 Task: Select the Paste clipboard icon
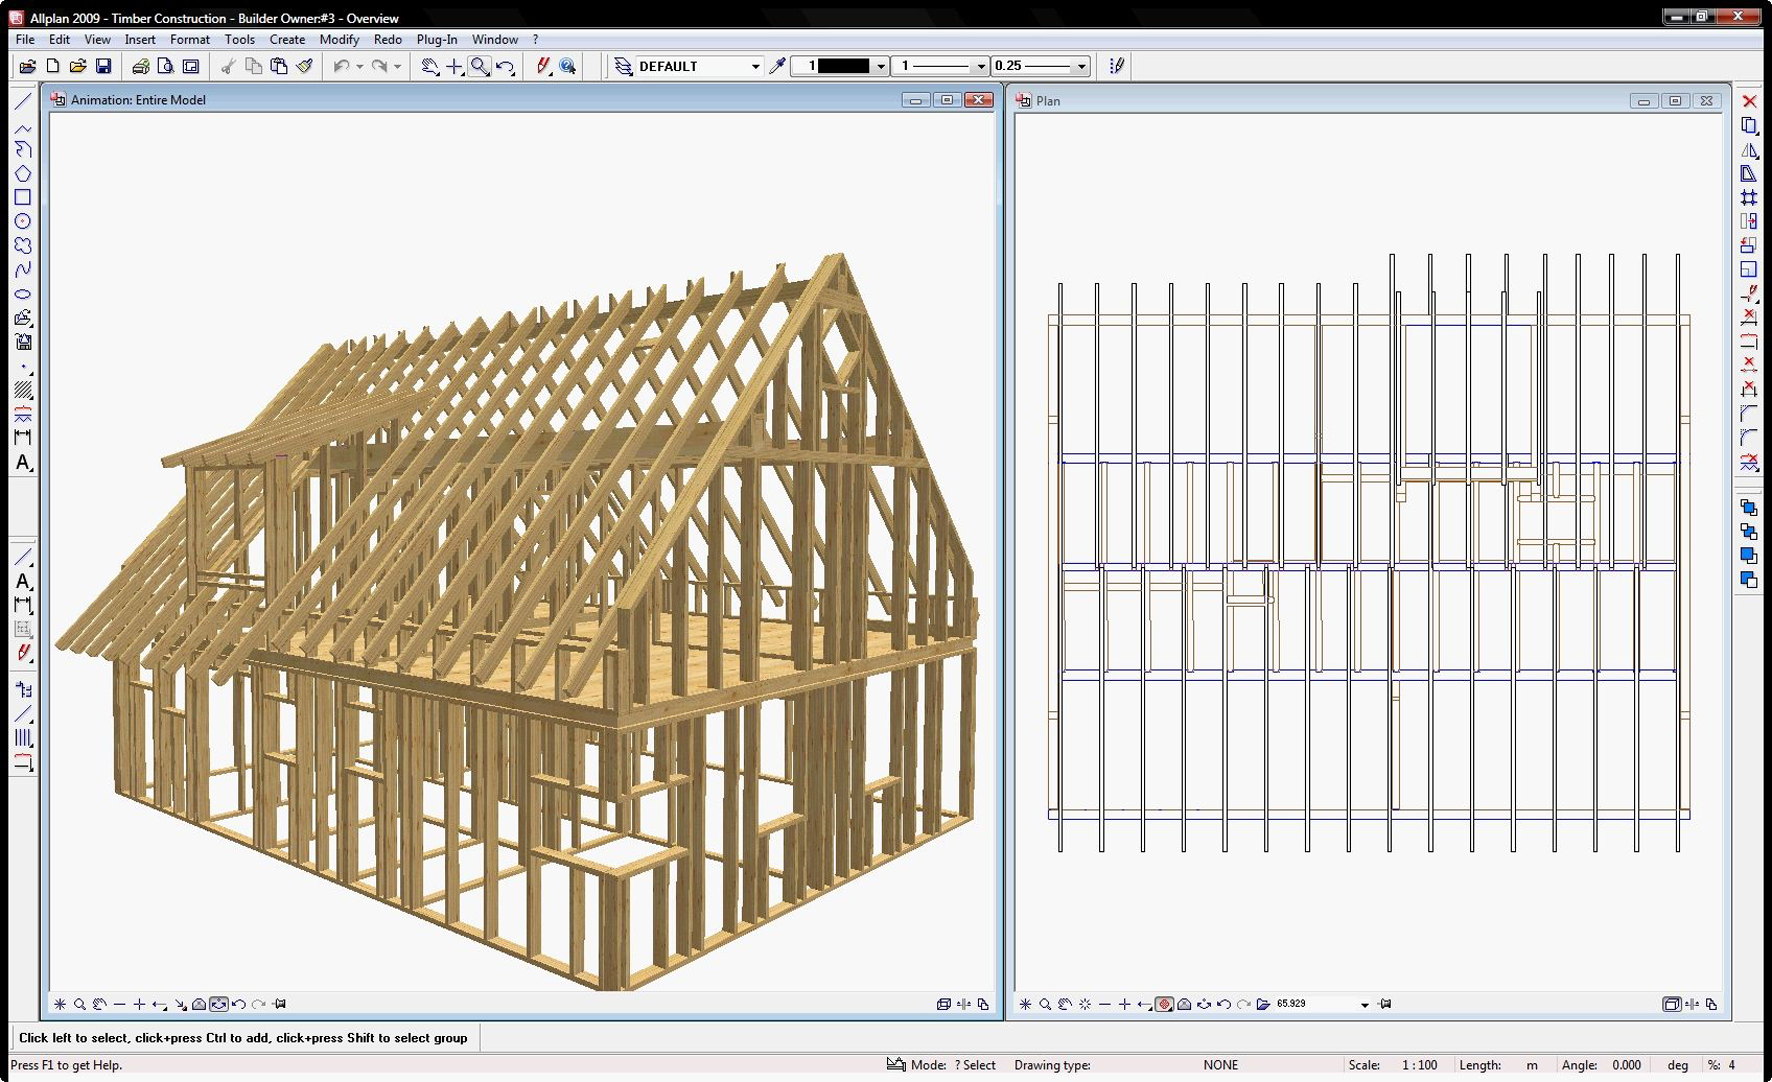point(277,66)
